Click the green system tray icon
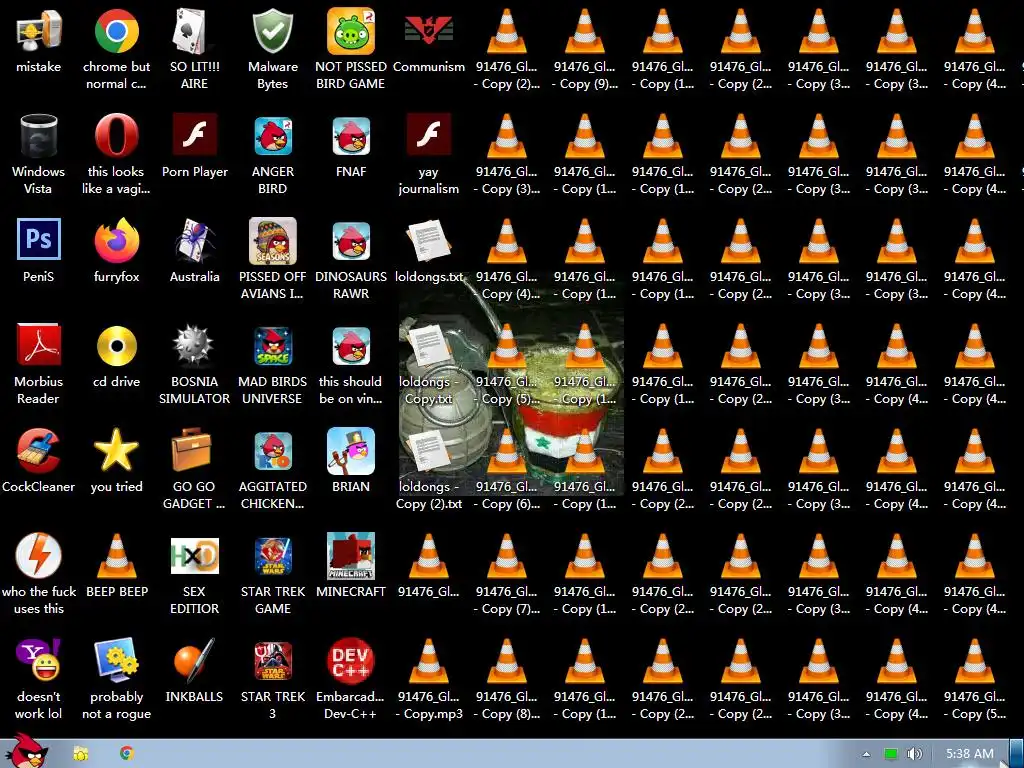Image resolution: width=1024 pixels, height=768 pixels. (x=890, y=754)
